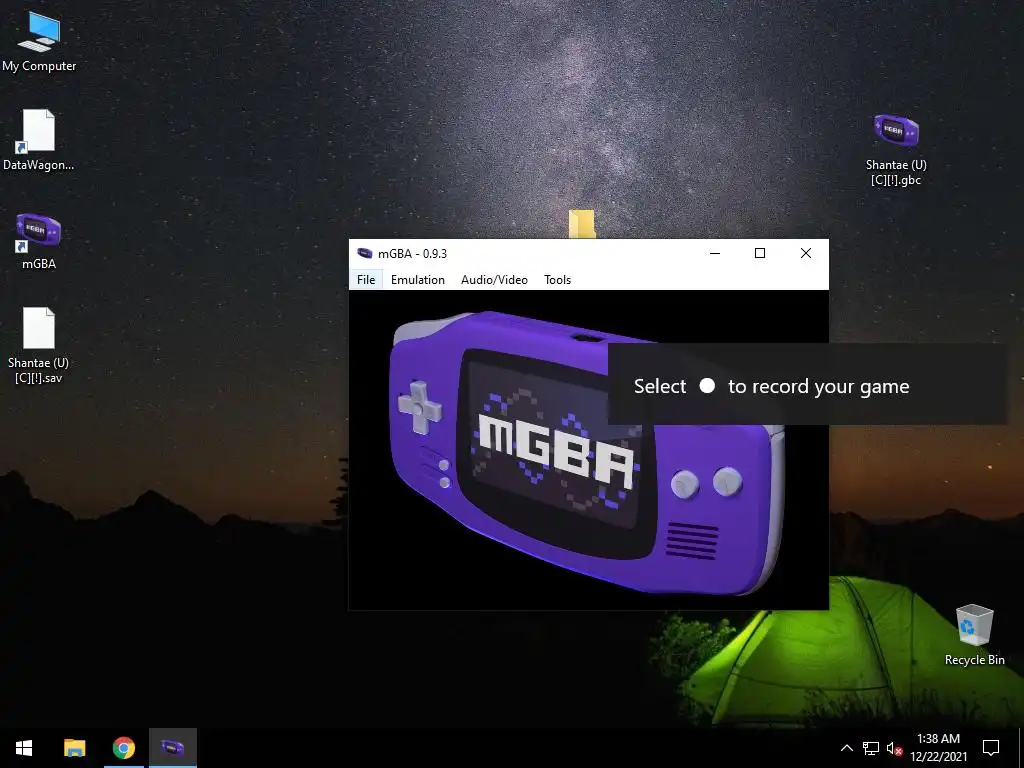Select the yellow folder icon behind mGBA window
1024x768 pixels.
[581, 223]
